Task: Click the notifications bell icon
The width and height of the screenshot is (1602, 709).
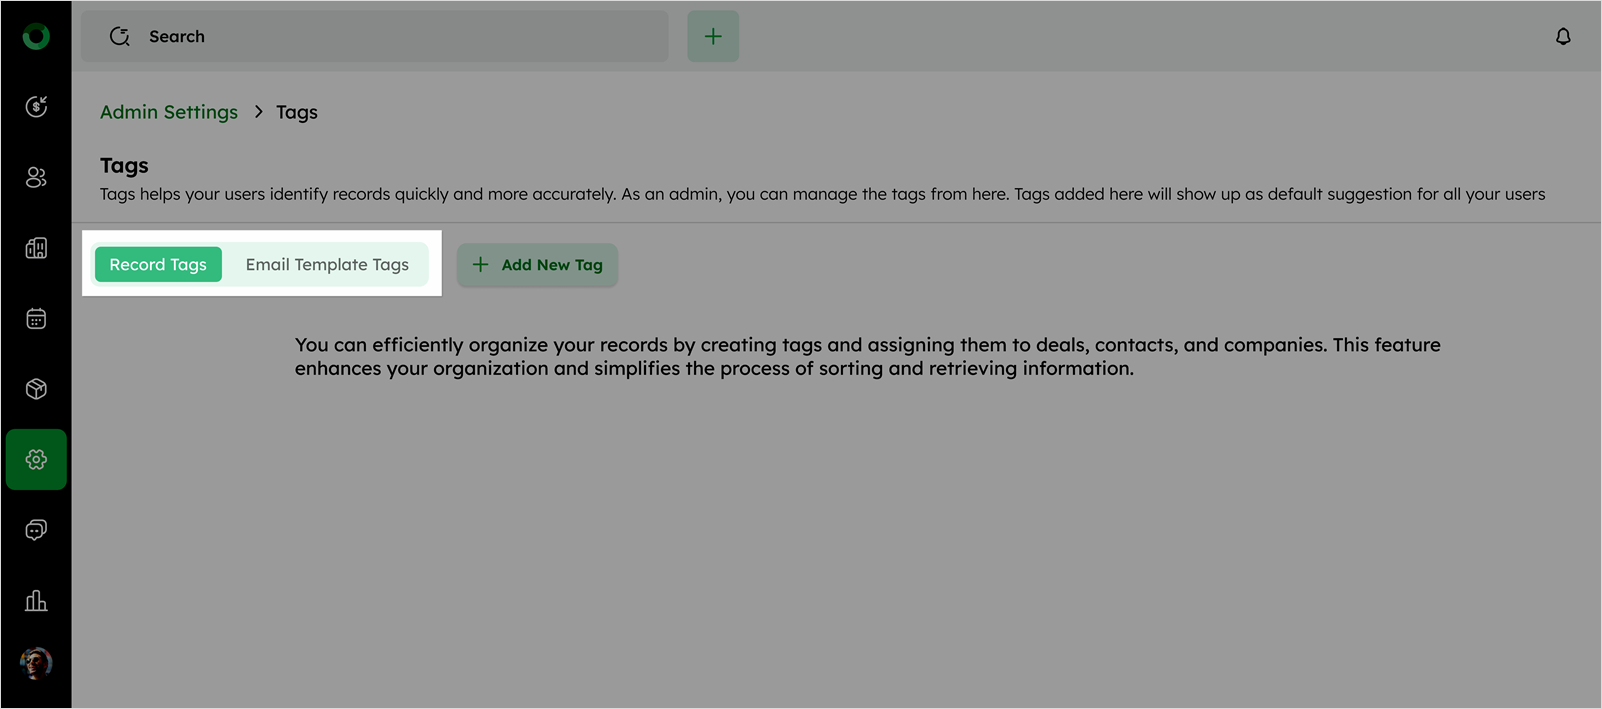Action: click(x=1563, y=37)
